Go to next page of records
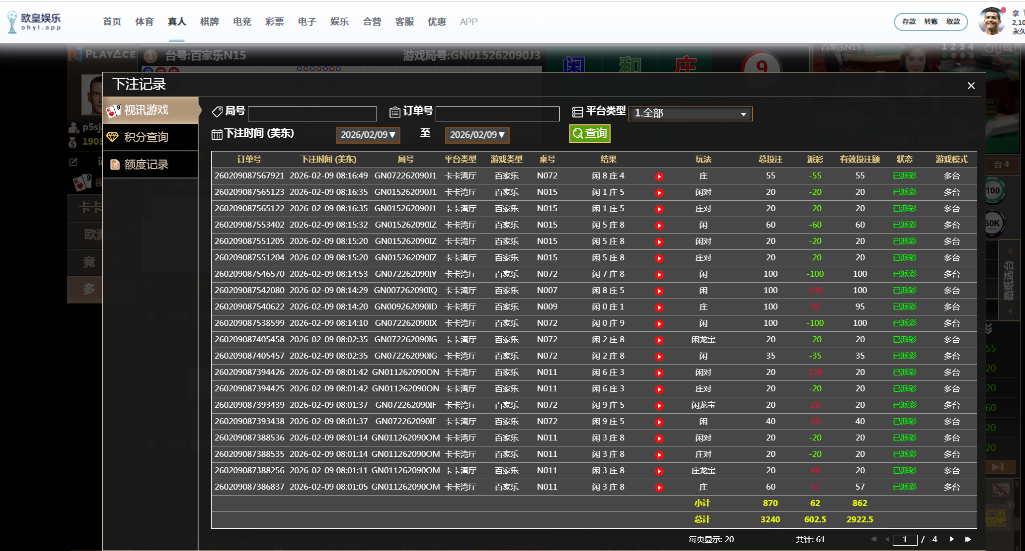This screenshot has height=551, width=1025. pos(953,539)
